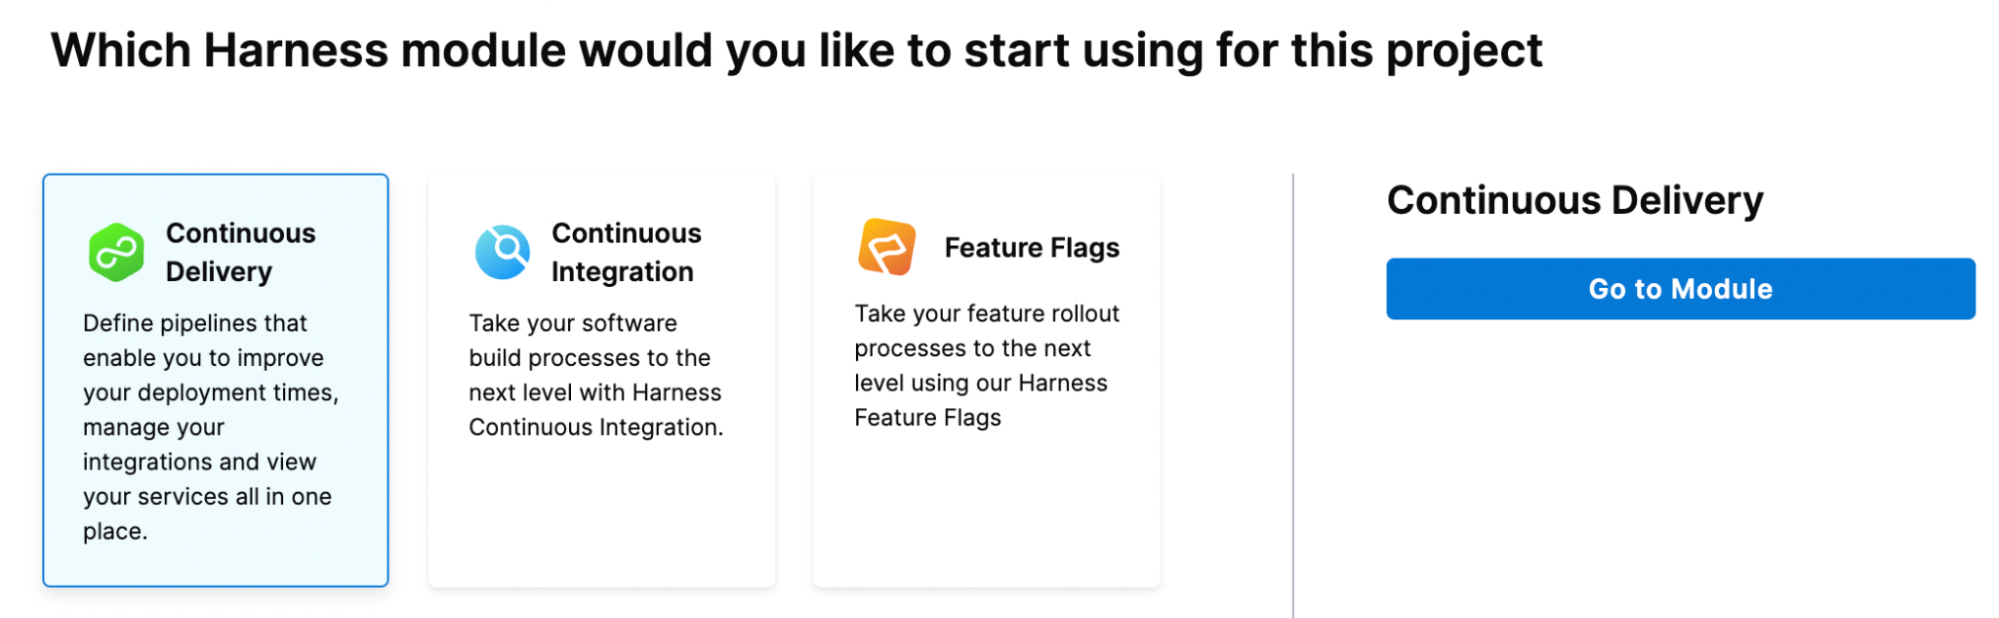Click the Continuous Integration card title text
The width and height of the screenshot is (1999, 618).
coord(626,252)
